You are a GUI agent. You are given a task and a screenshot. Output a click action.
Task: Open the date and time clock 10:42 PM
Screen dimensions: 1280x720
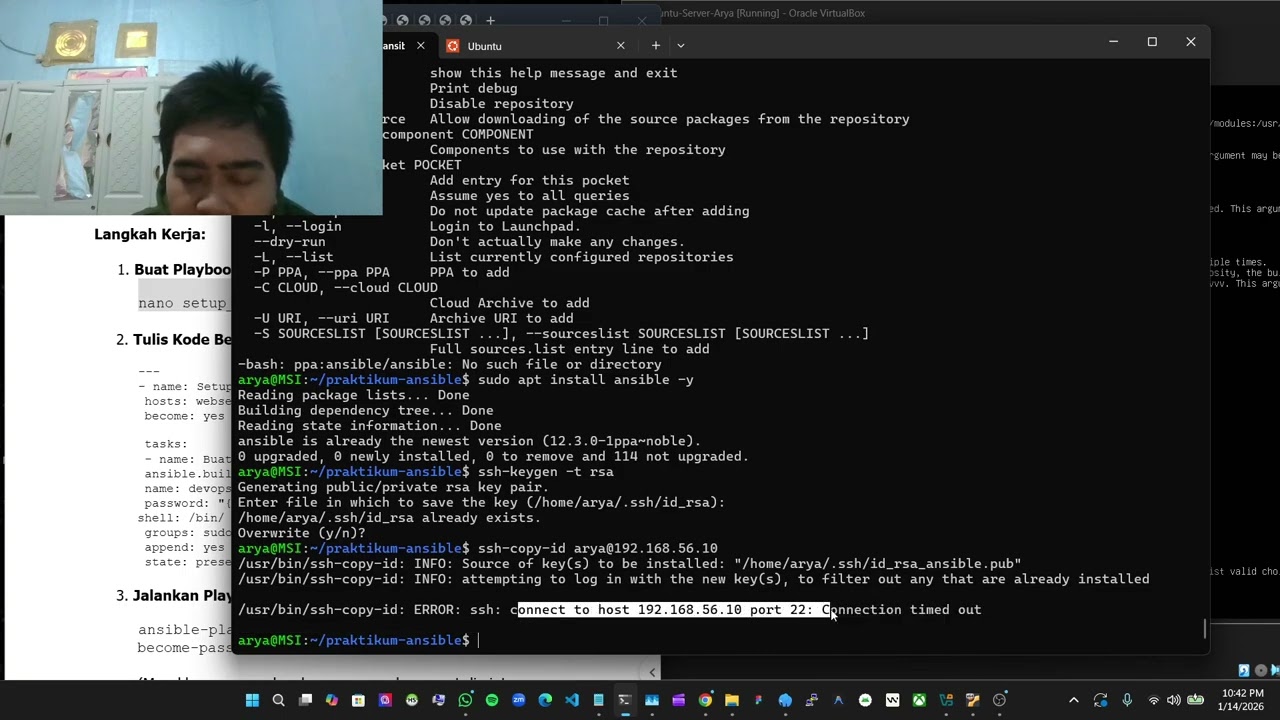(1242, 700)
